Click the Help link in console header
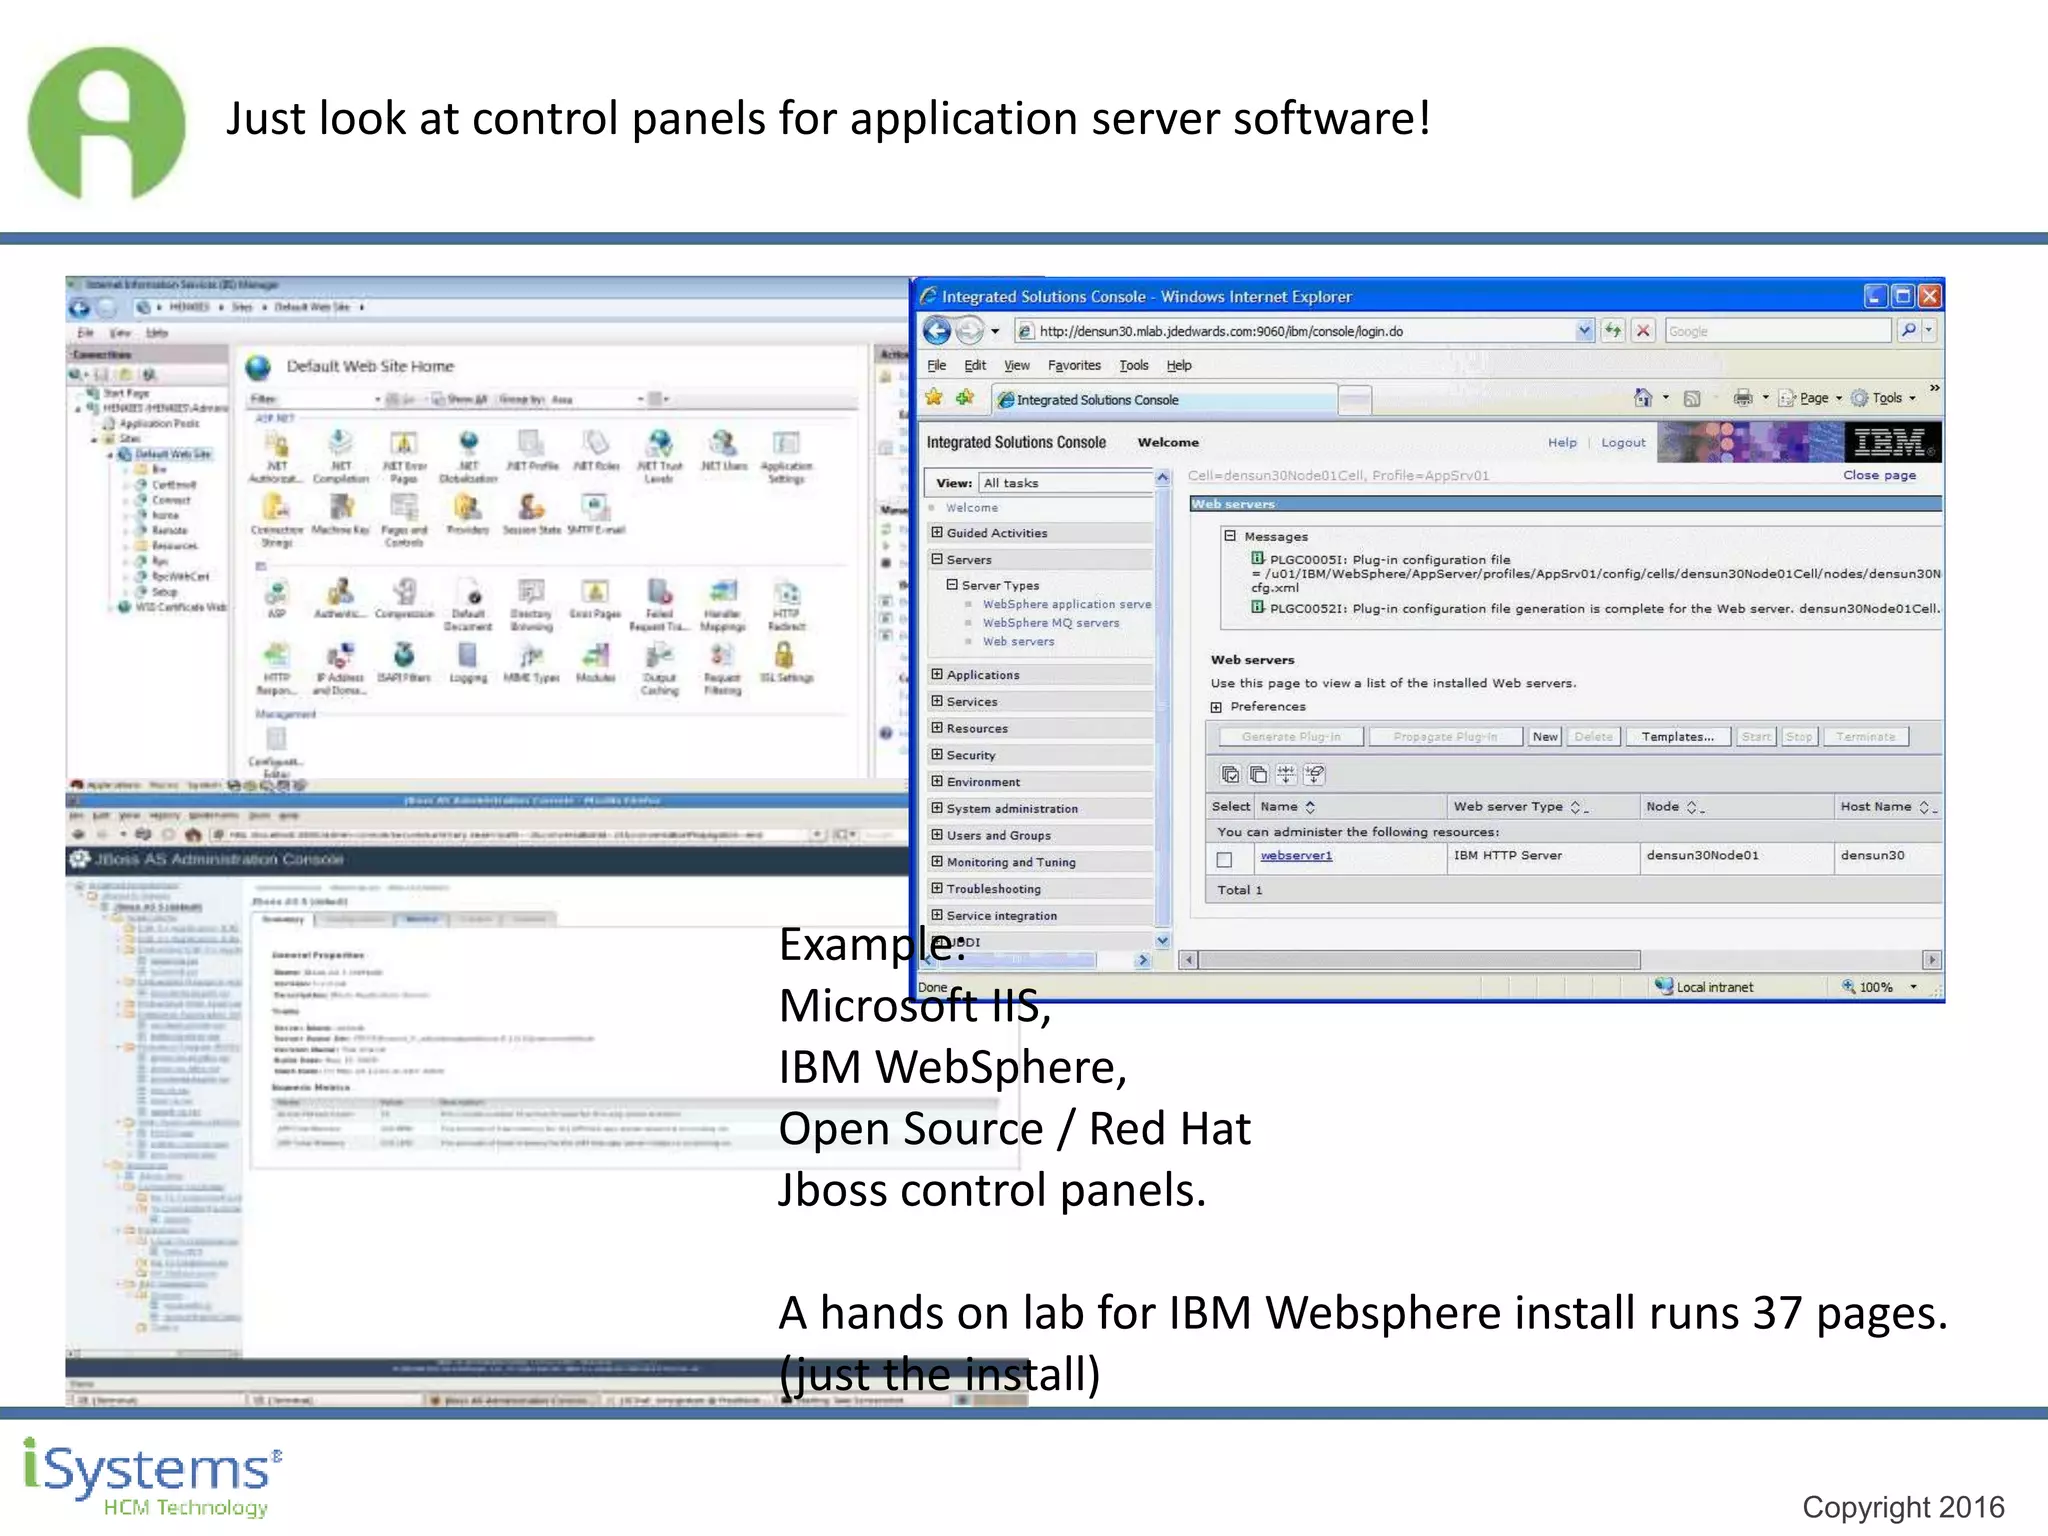This screenshot has width=2048, height=1536. click(x=1562, y=442)
